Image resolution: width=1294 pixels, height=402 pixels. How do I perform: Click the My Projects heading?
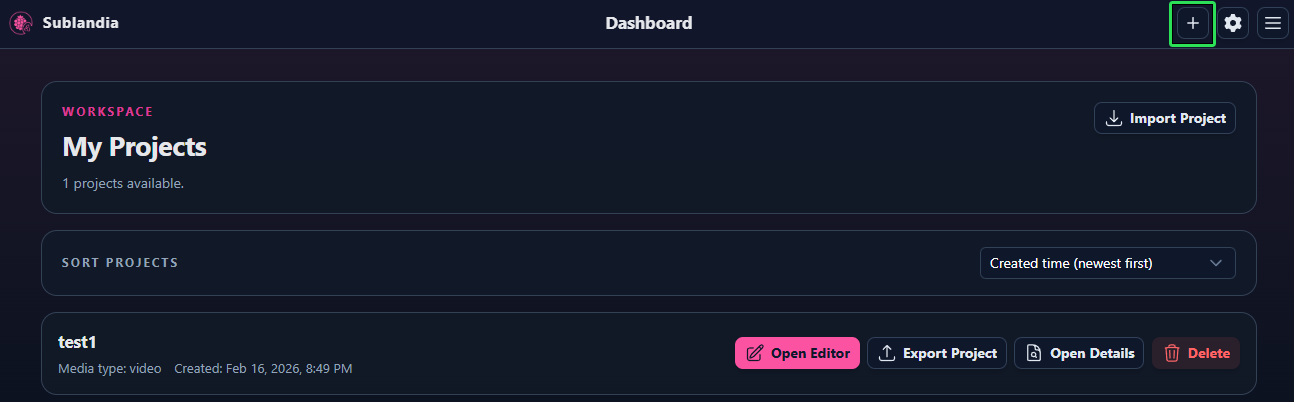pyautogui.click(x=134, y=147)
